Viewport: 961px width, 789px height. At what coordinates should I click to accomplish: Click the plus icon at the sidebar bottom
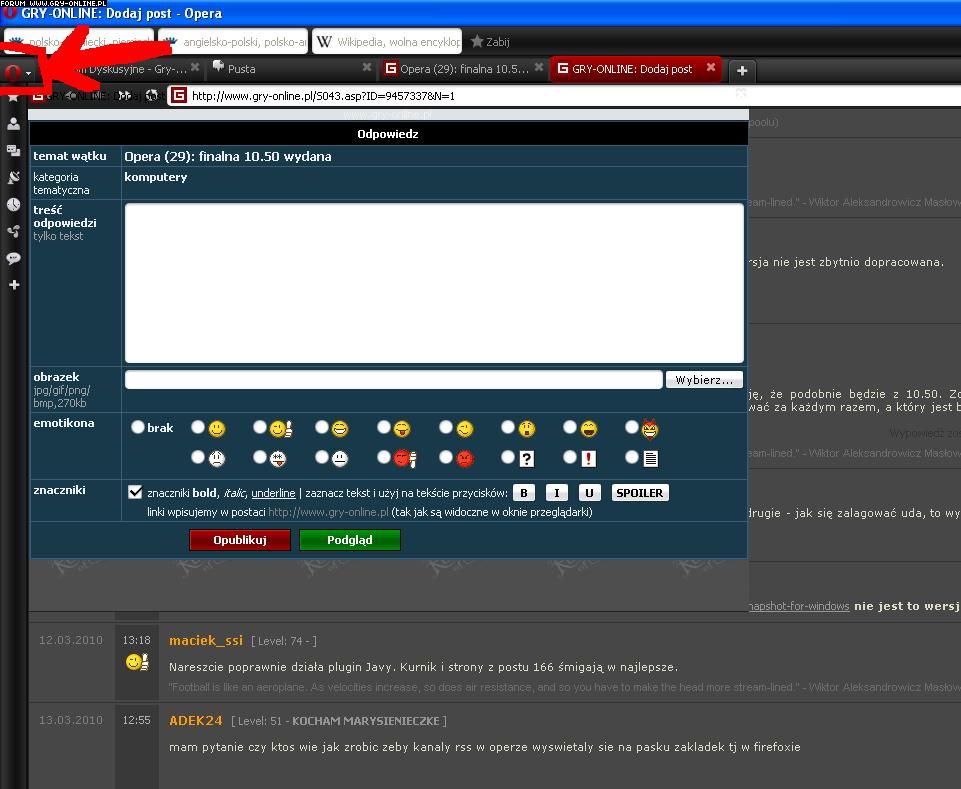click(13, 284)
